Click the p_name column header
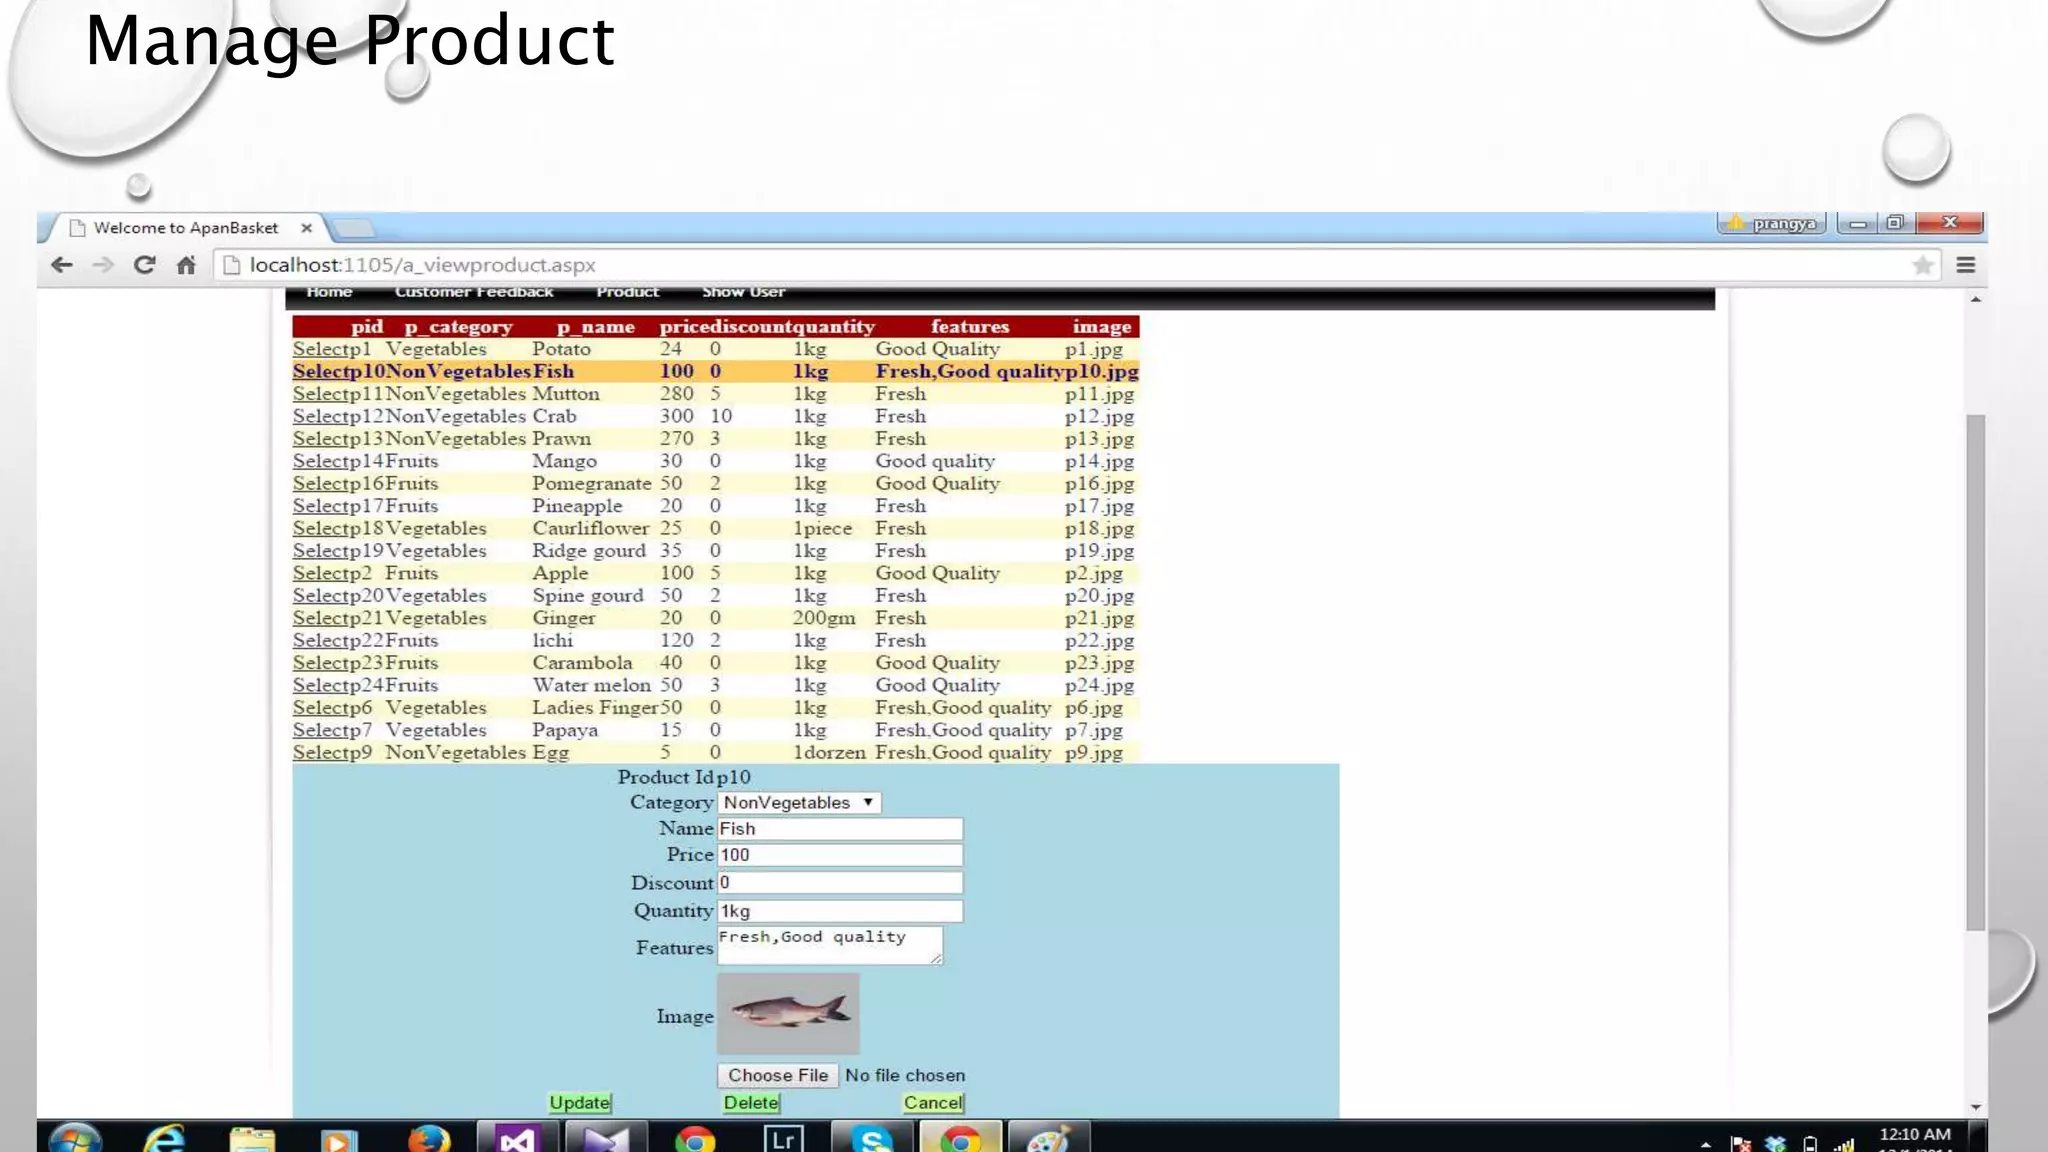The width and height of the screenshot is (2048, 1152). point(596,327)
